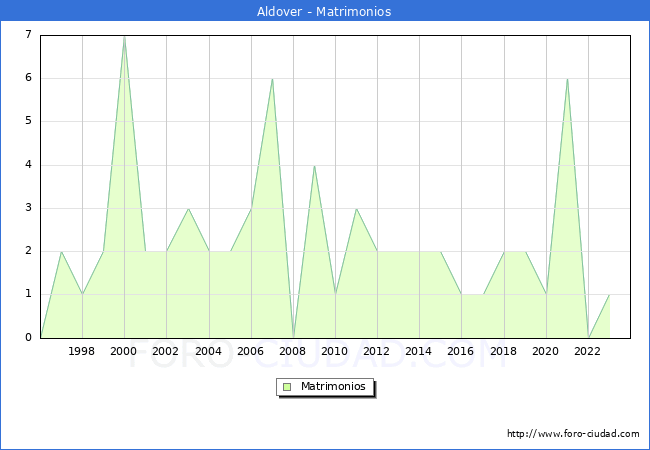Screen dimensions: 650x450
Task: Click the 2021 peak at value 6
Action: tap(567, 79)
